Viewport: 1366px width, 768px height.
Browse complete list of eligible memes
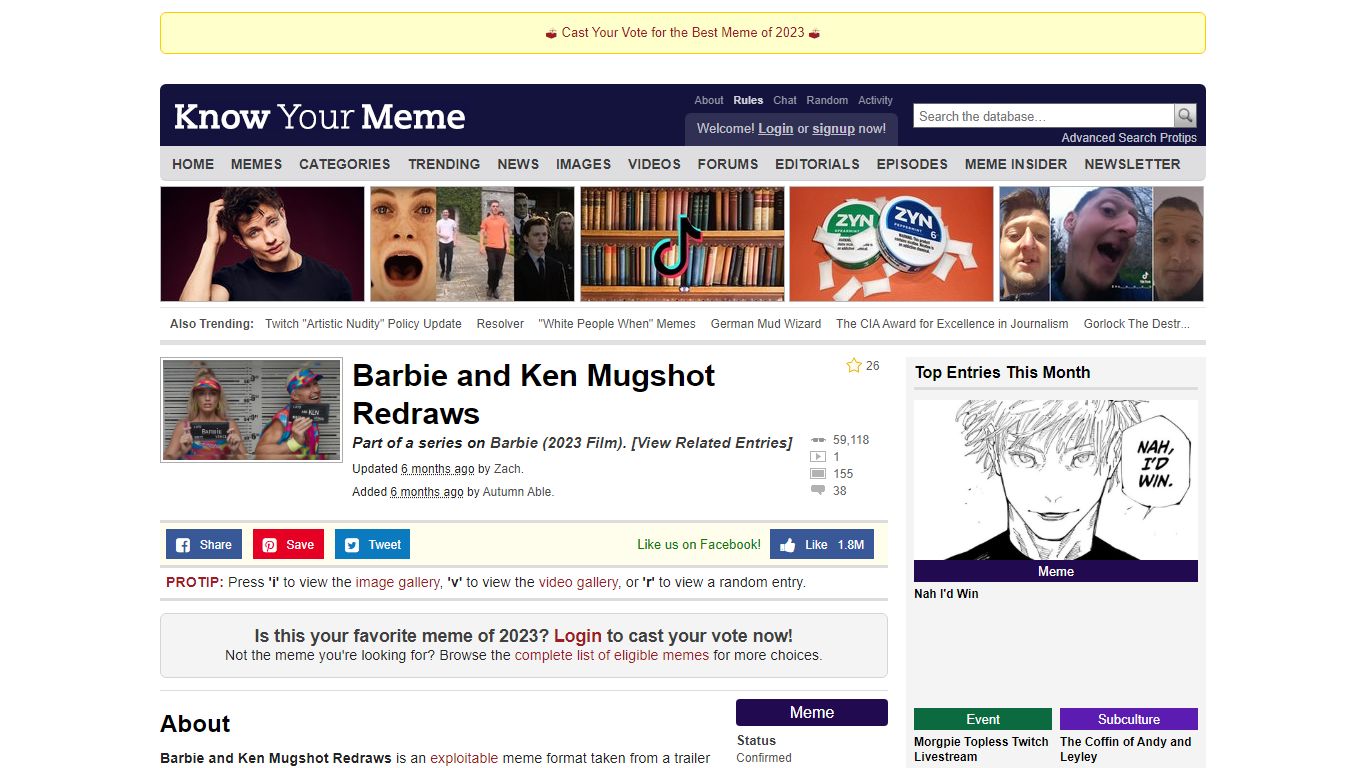click(x=612, y=656)
